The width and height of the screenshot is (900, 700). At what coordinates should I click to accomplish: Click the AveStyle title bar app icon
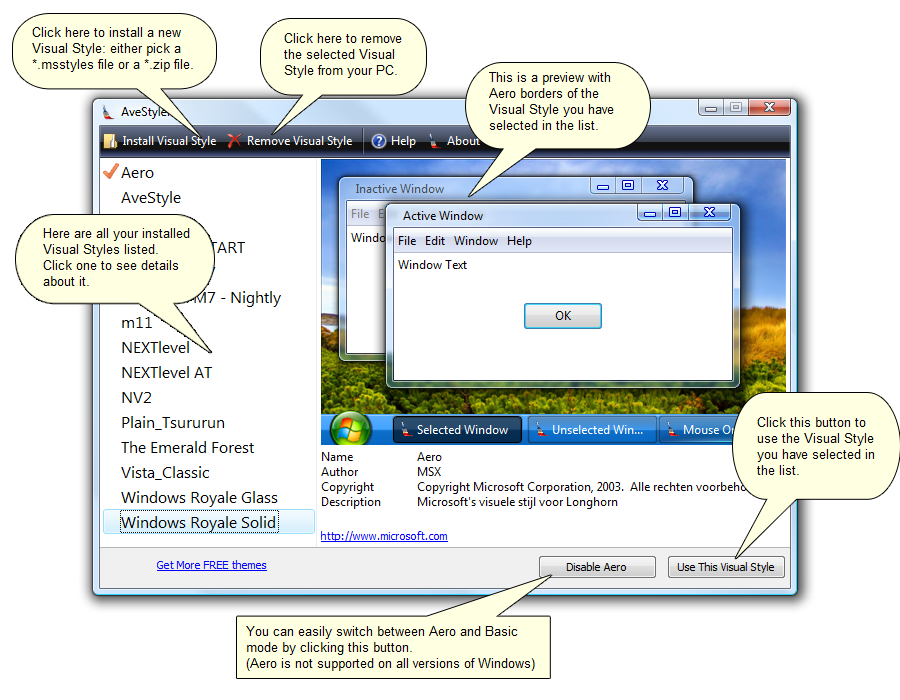pyautogui.click(x=108, y=112)
